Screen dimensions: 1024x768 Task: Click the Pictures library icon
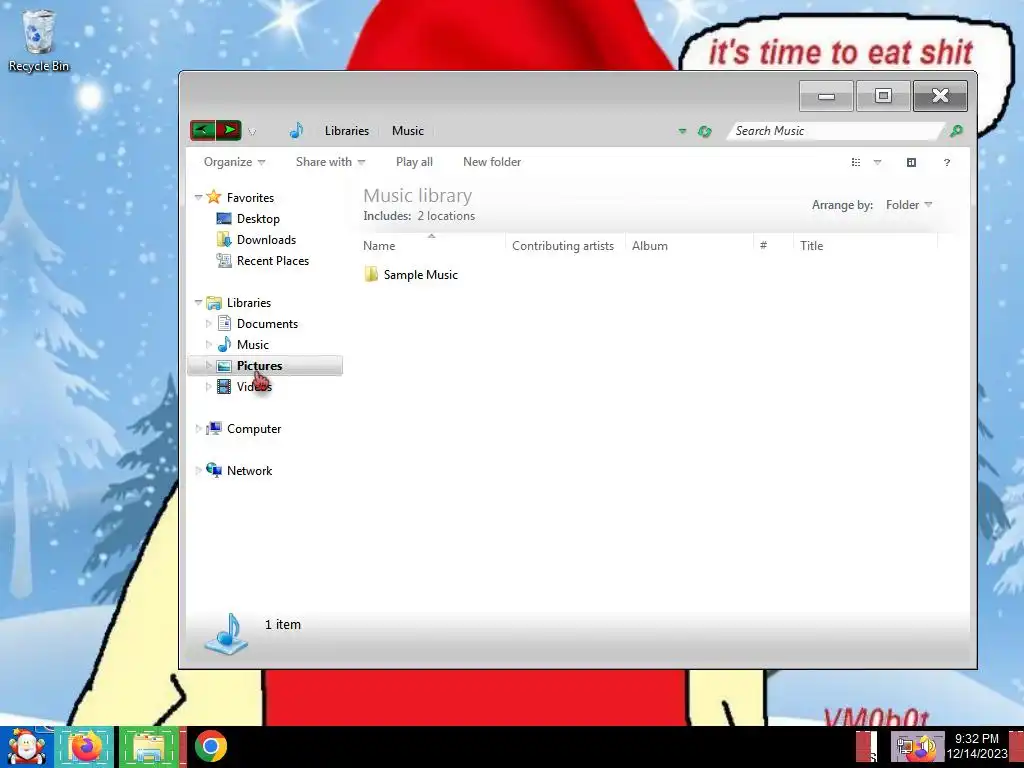223,366
